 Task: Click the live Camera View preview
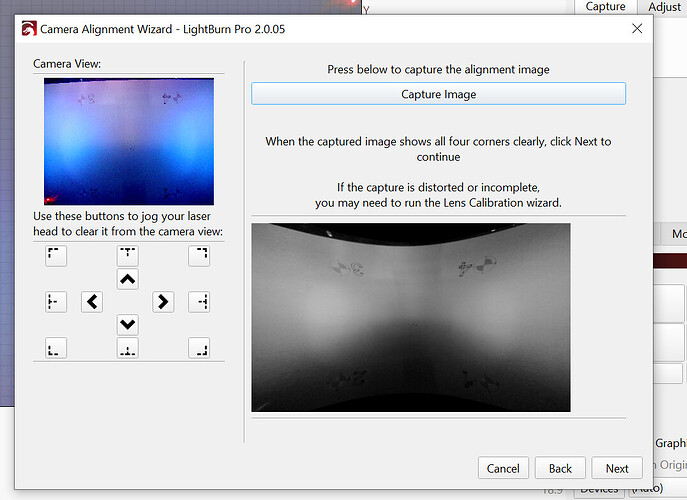pos(129,141)
